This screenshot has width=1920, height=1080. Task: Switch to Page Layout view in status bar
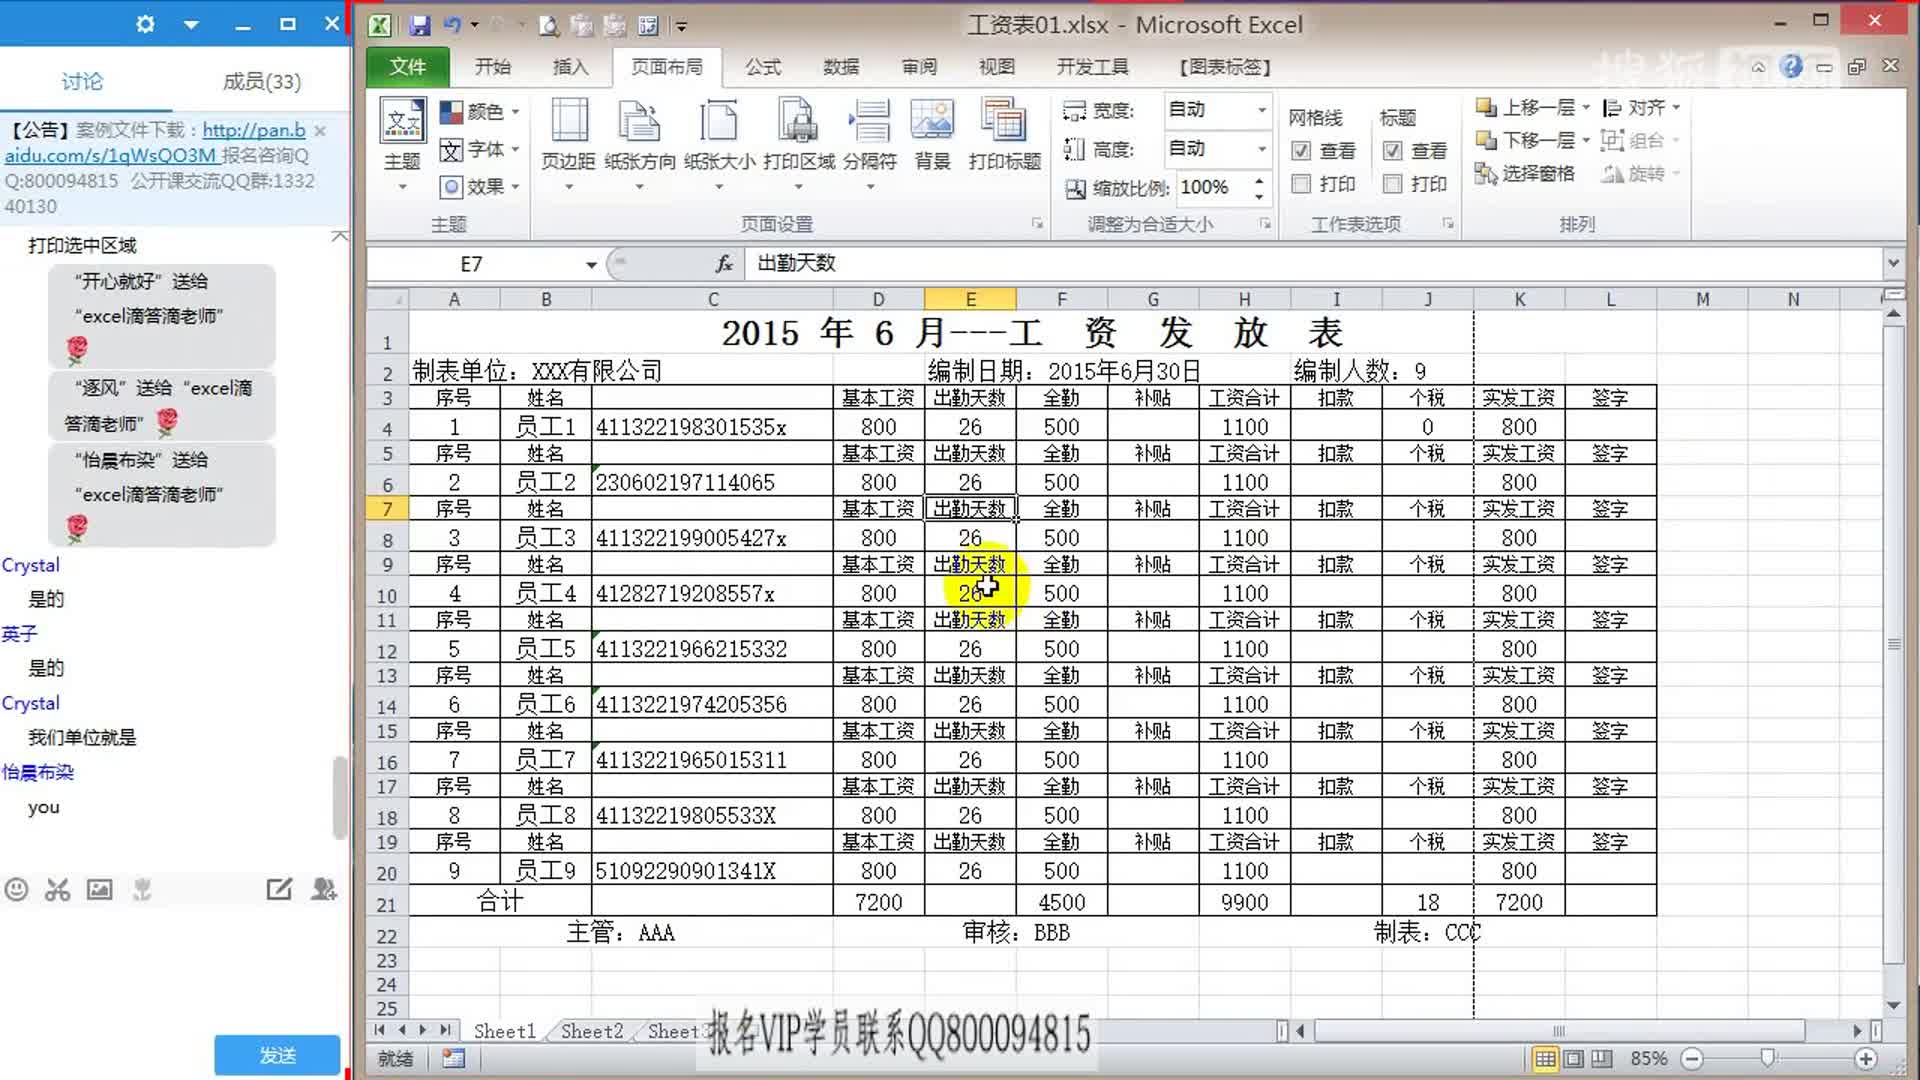[x=1573, y=1058]
